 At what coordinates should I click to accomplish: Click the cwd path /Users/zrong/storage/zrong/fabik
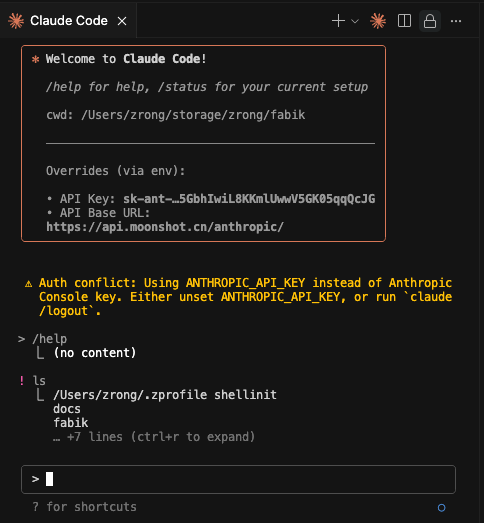193,115
